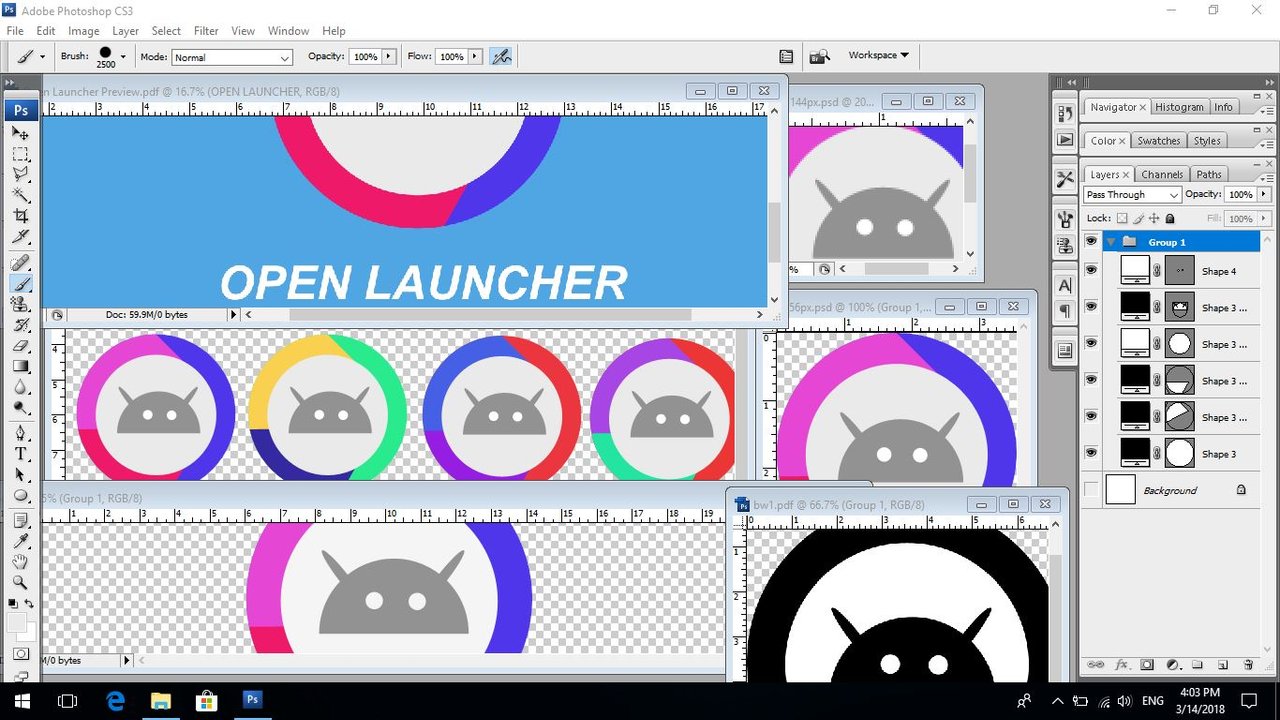Screen dimensions: 1280x720
Task: Click the airbrush icon in options bar
Action: [501, 57]
